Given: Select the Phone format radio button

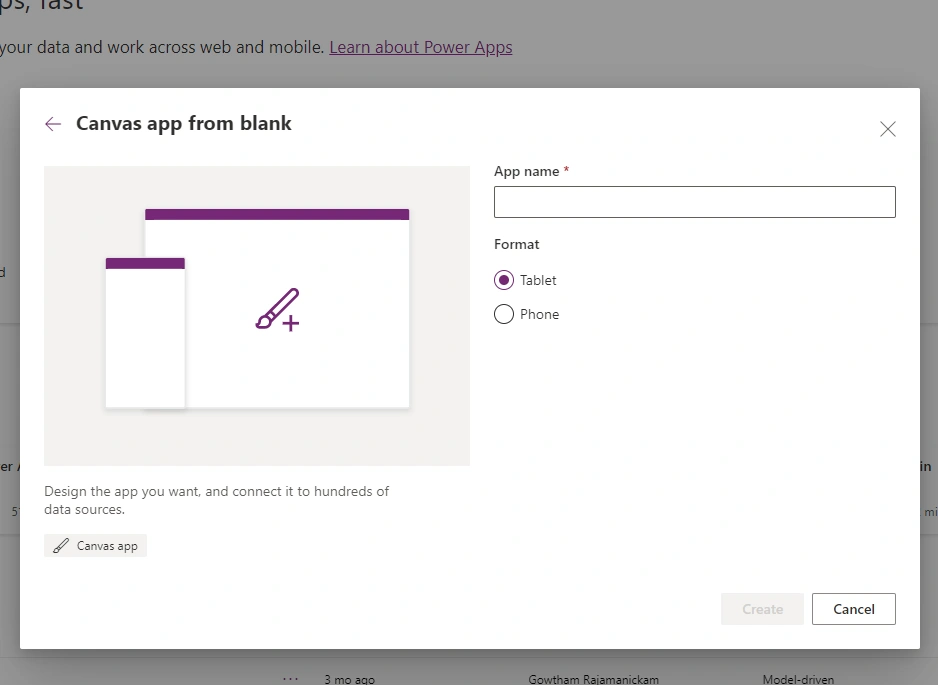Looking at the screenshot, I should point(504,314).
